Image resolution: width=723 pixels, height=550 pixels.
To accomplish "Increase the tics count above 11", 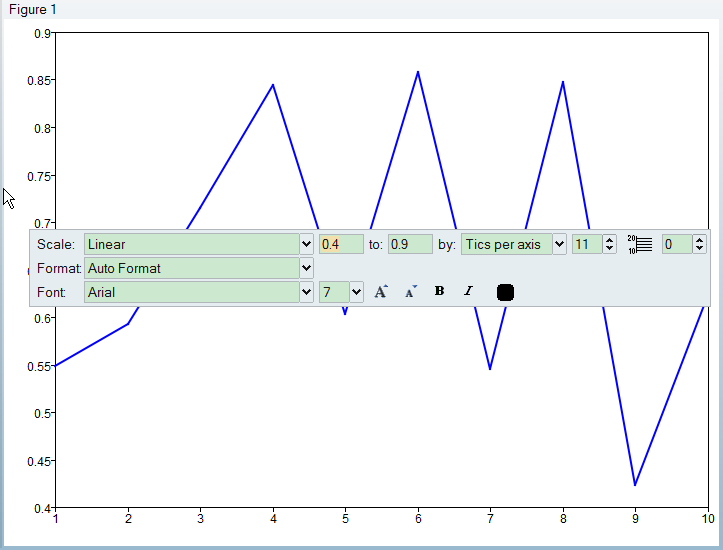I will coord(610,240).
